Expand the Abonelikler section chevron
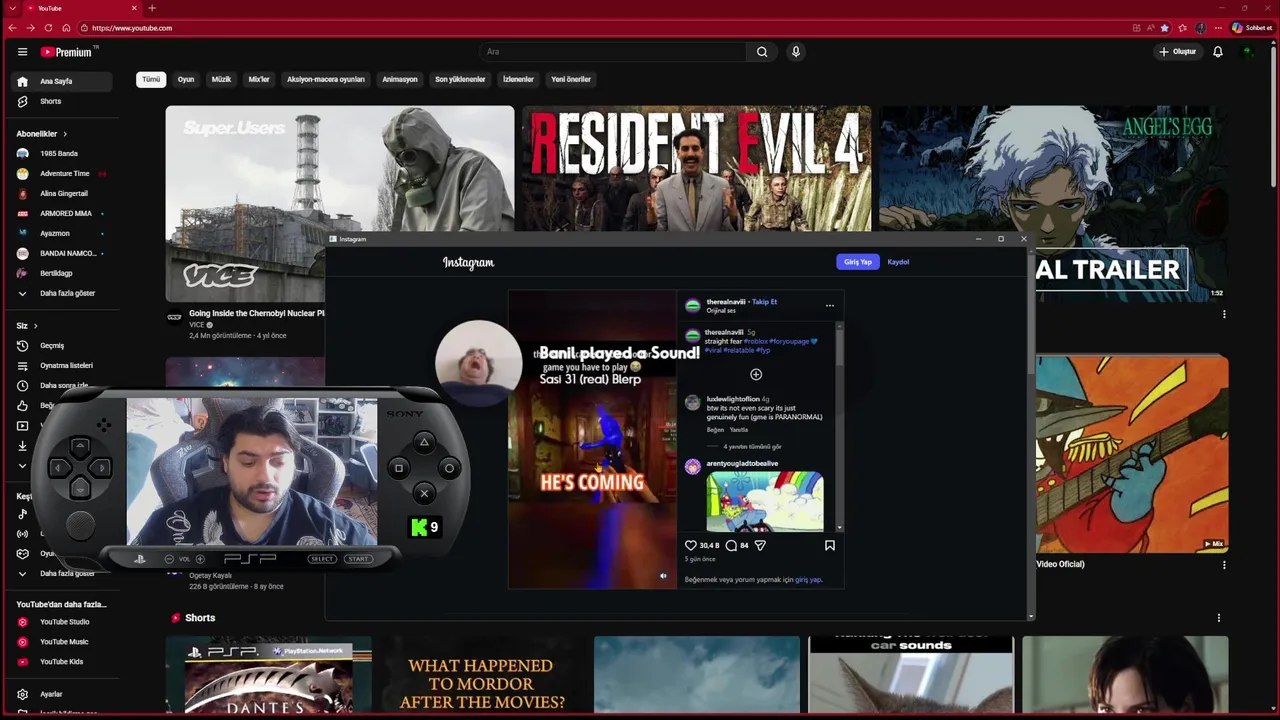Image resolution: width=1280 pixels, height=720 pixels. [65, 134]
